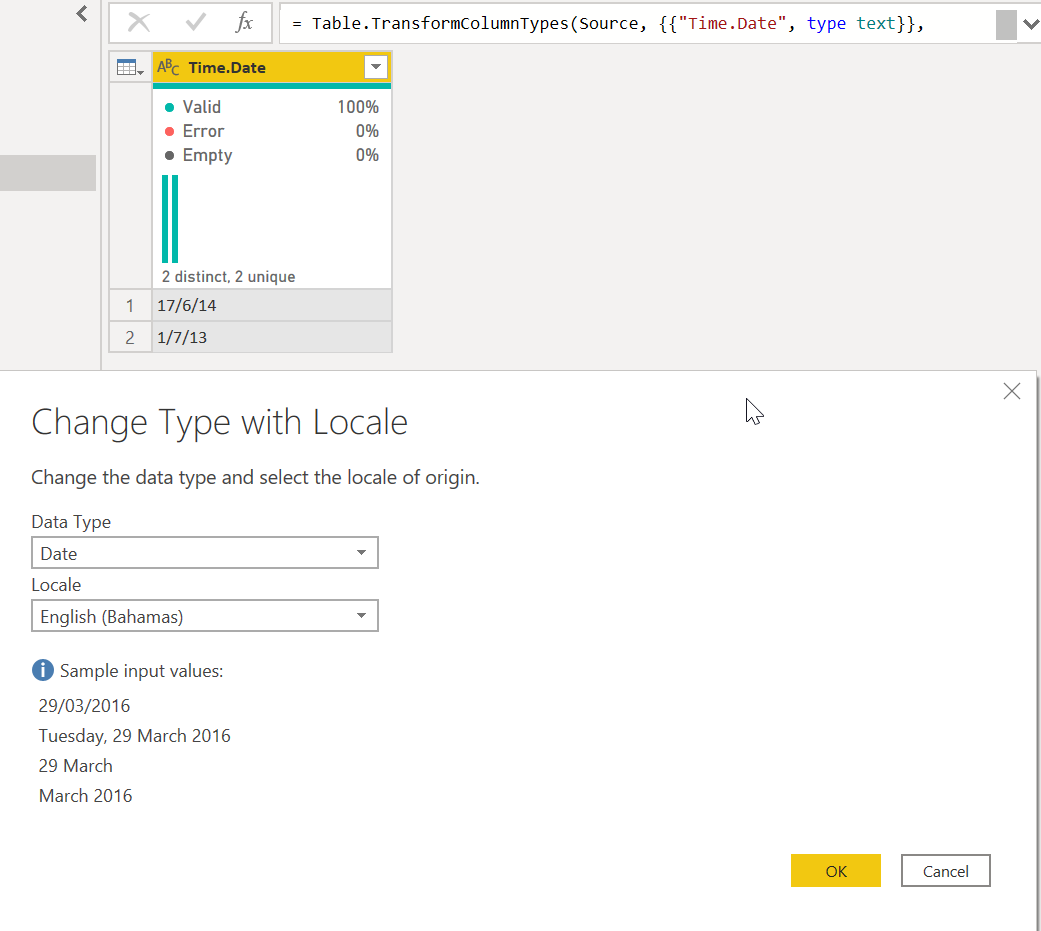The height and width of the screenshot is (931, 1041).
Task: Open the Time.Date column filter dropdown
Action: coord(376,67)
